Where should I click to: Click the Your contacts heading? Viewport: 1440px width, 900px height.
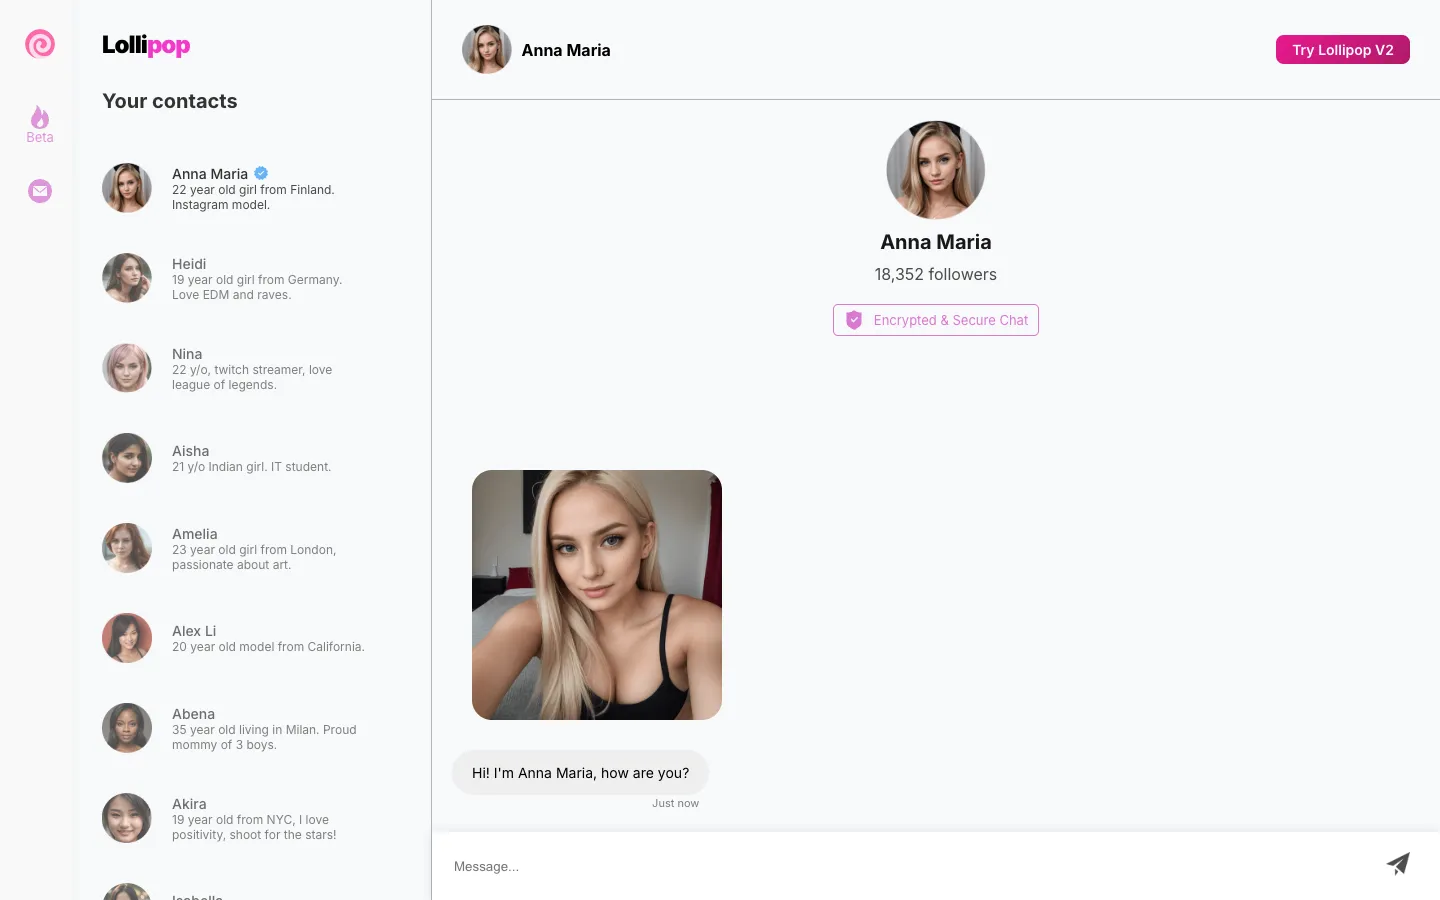click(x=170, y=101)
